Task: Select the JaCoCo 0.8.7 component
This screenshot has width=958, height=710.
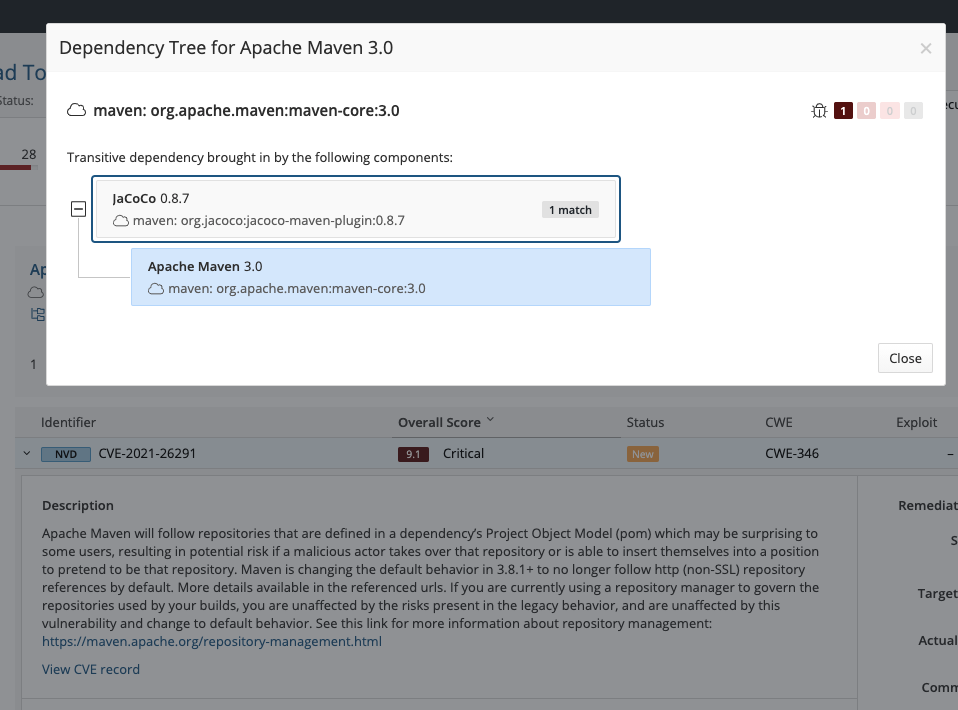Action: point(356,209)
